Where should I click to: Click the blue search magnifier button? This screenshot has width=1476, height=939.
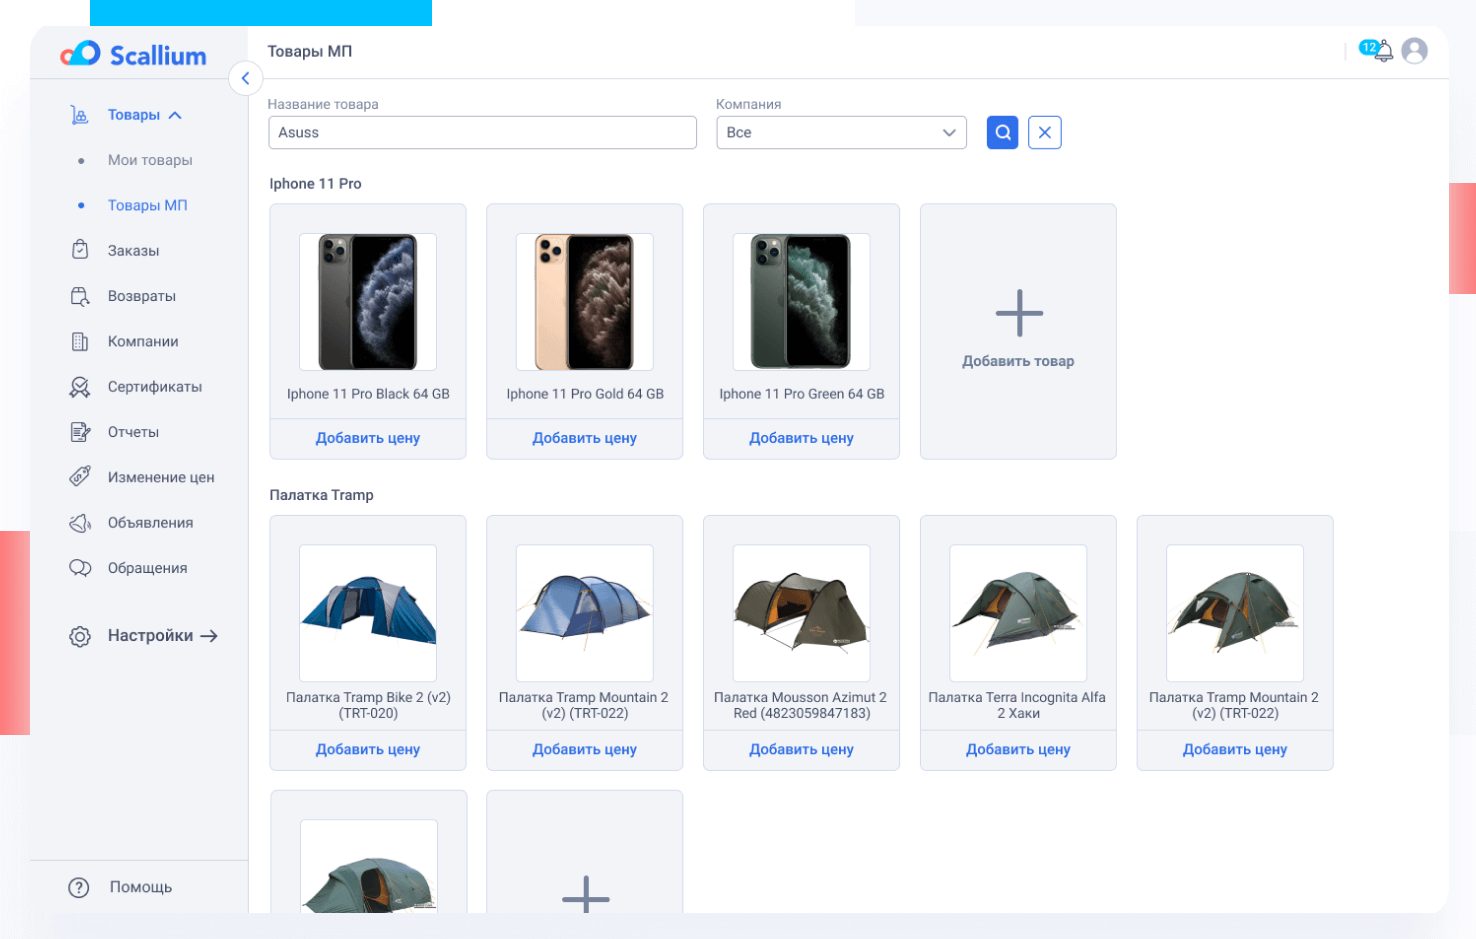(x=1002, y=132)
